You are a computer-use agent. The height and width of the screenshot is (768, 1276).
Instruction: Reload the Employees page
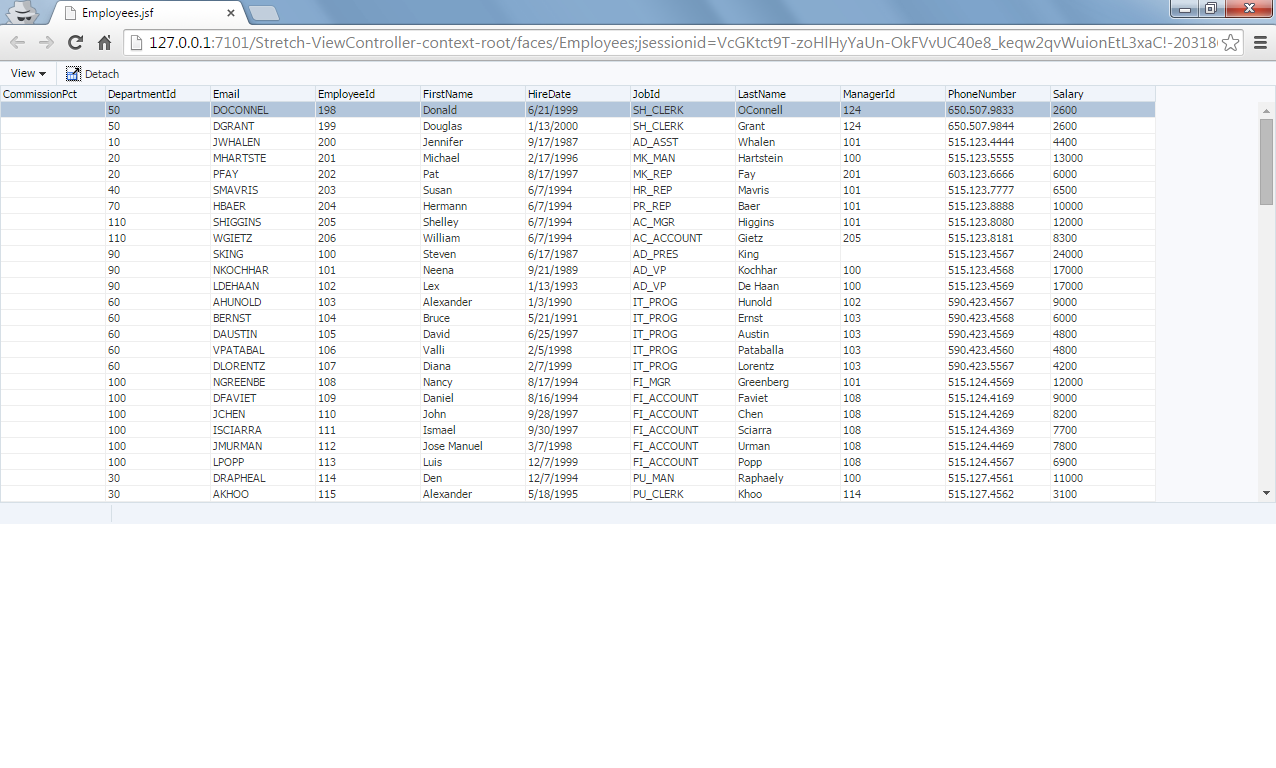pyautogui.click(x=75, y=42)
